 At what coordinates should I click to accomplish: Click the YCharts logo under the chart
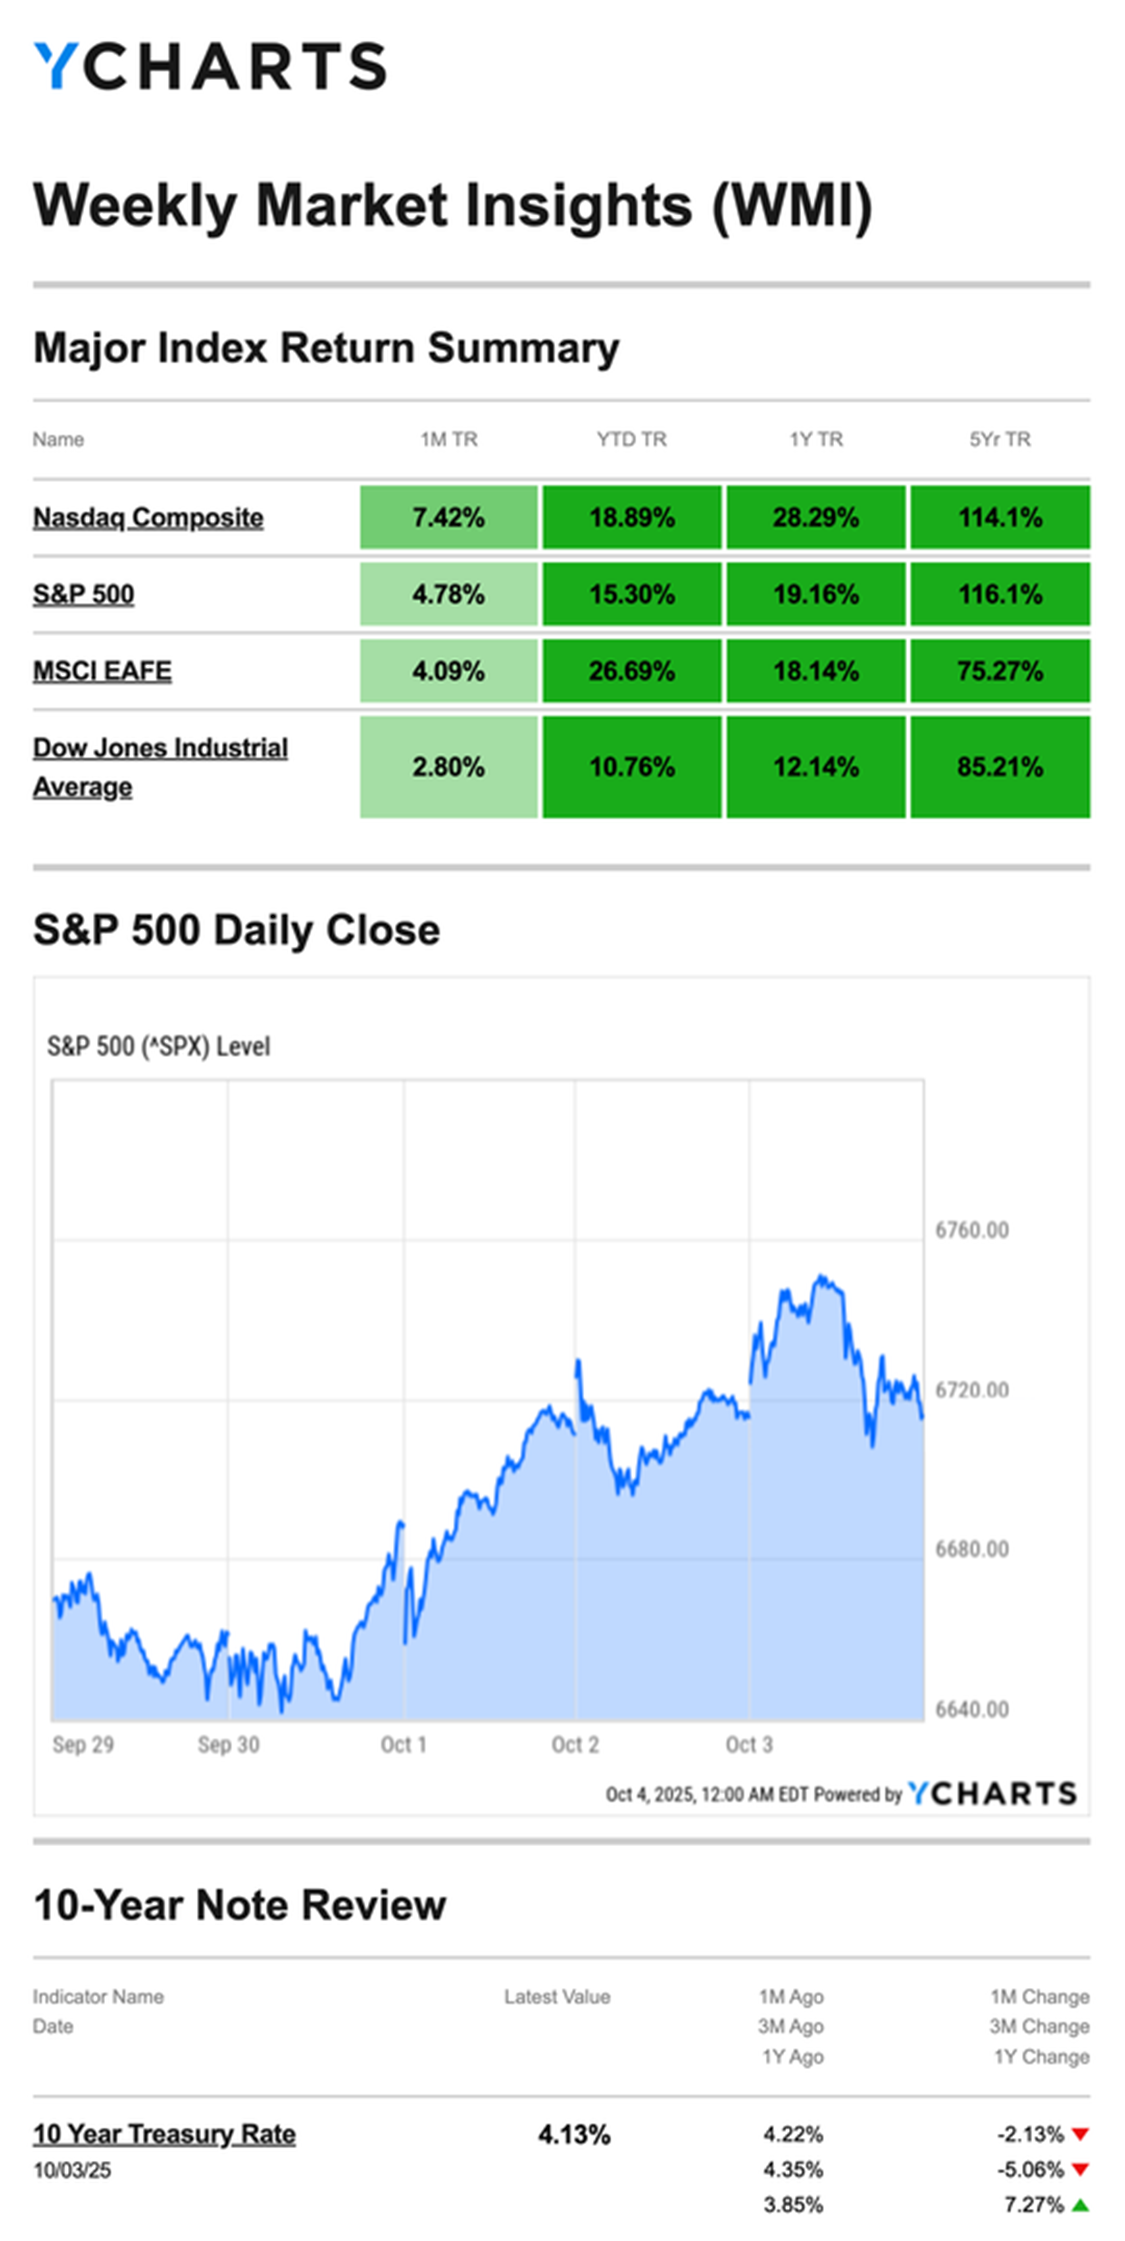coord(991,1793)
